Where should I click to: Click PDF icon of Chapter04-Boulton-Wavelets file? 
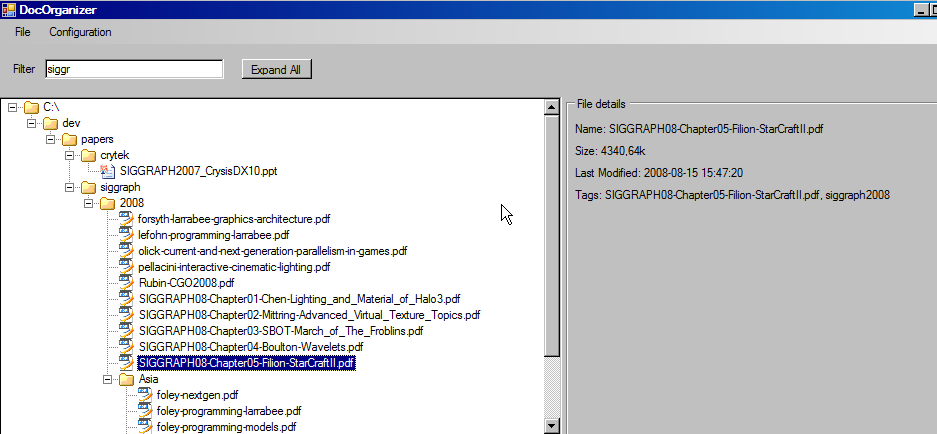[126, 347]
